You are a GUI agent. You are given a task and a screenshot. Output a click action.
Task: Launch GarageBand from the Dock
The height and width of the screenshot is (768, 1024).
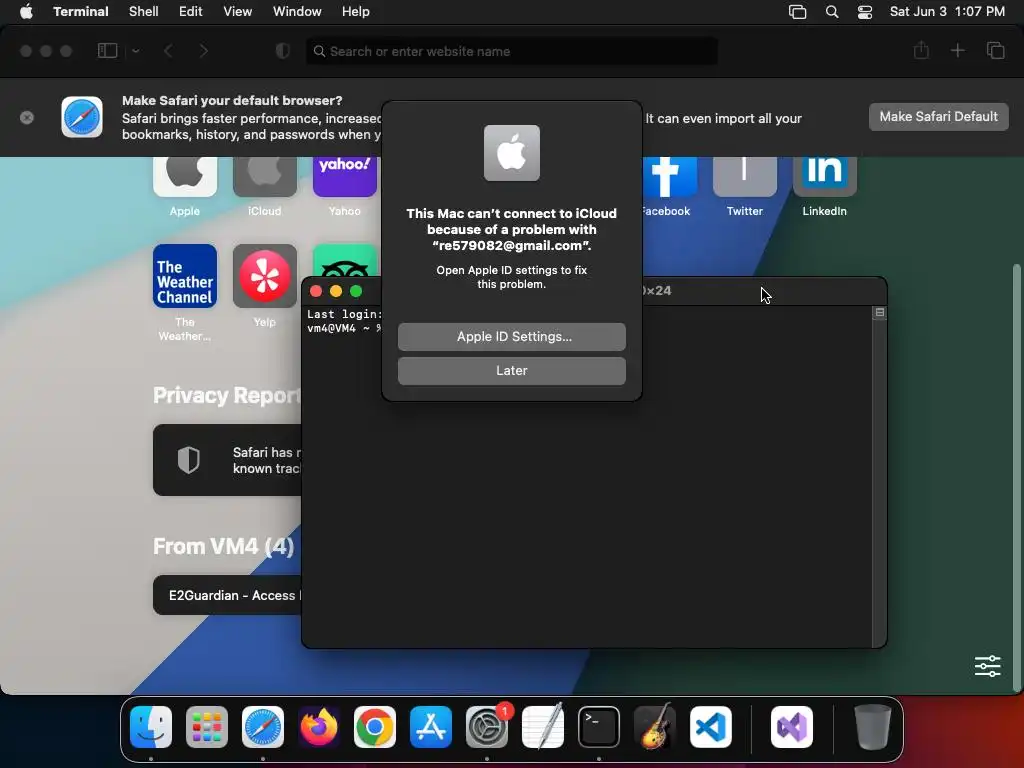point(655,727)
